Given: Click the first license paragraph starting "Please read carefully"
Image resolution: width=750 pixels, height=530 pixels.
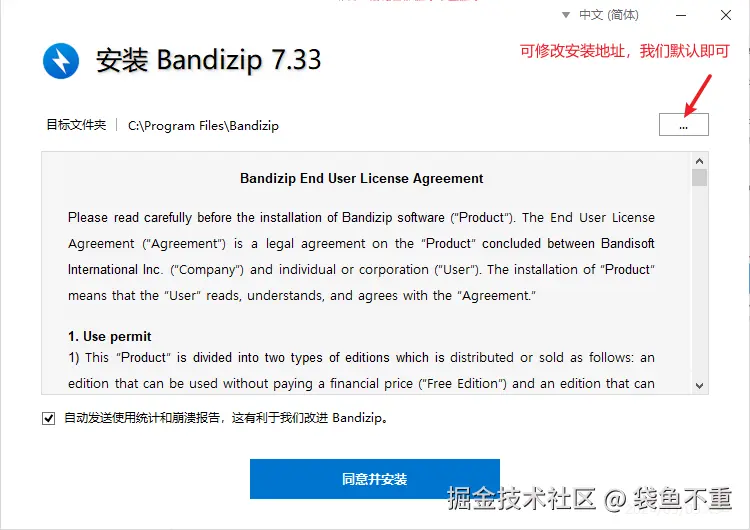Looking at the screenshot, I should [x=361, y=256].
